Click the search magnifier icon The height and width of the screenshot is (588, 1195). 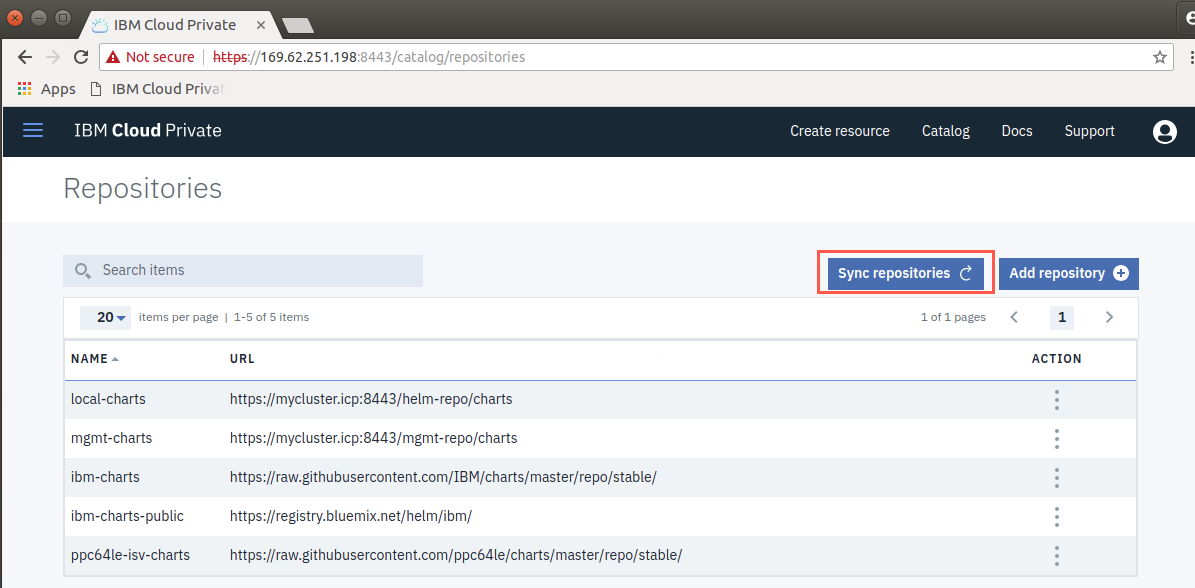83,270
